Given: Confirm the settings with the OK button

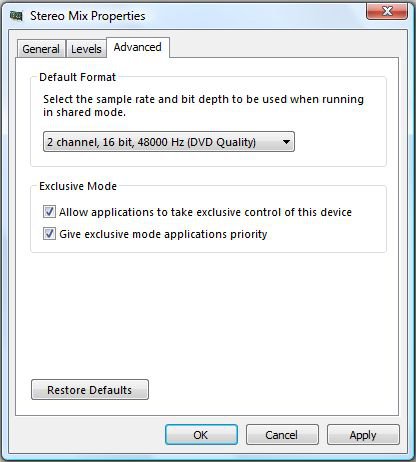Looking at the screenshot, I should point(201,435).
